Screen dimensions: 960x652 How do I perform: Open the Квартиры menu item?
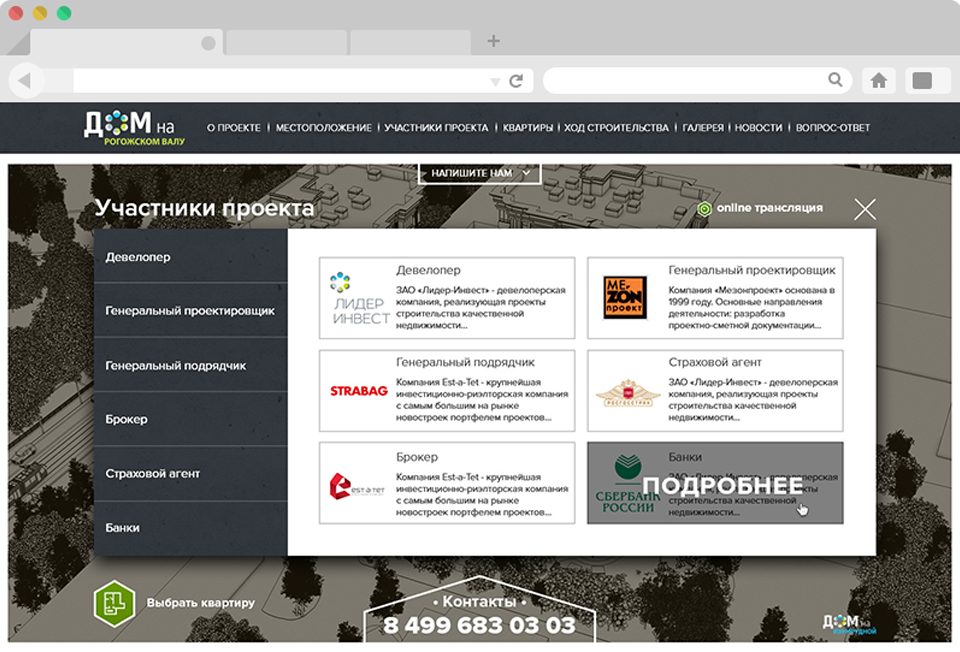[527, 128]
